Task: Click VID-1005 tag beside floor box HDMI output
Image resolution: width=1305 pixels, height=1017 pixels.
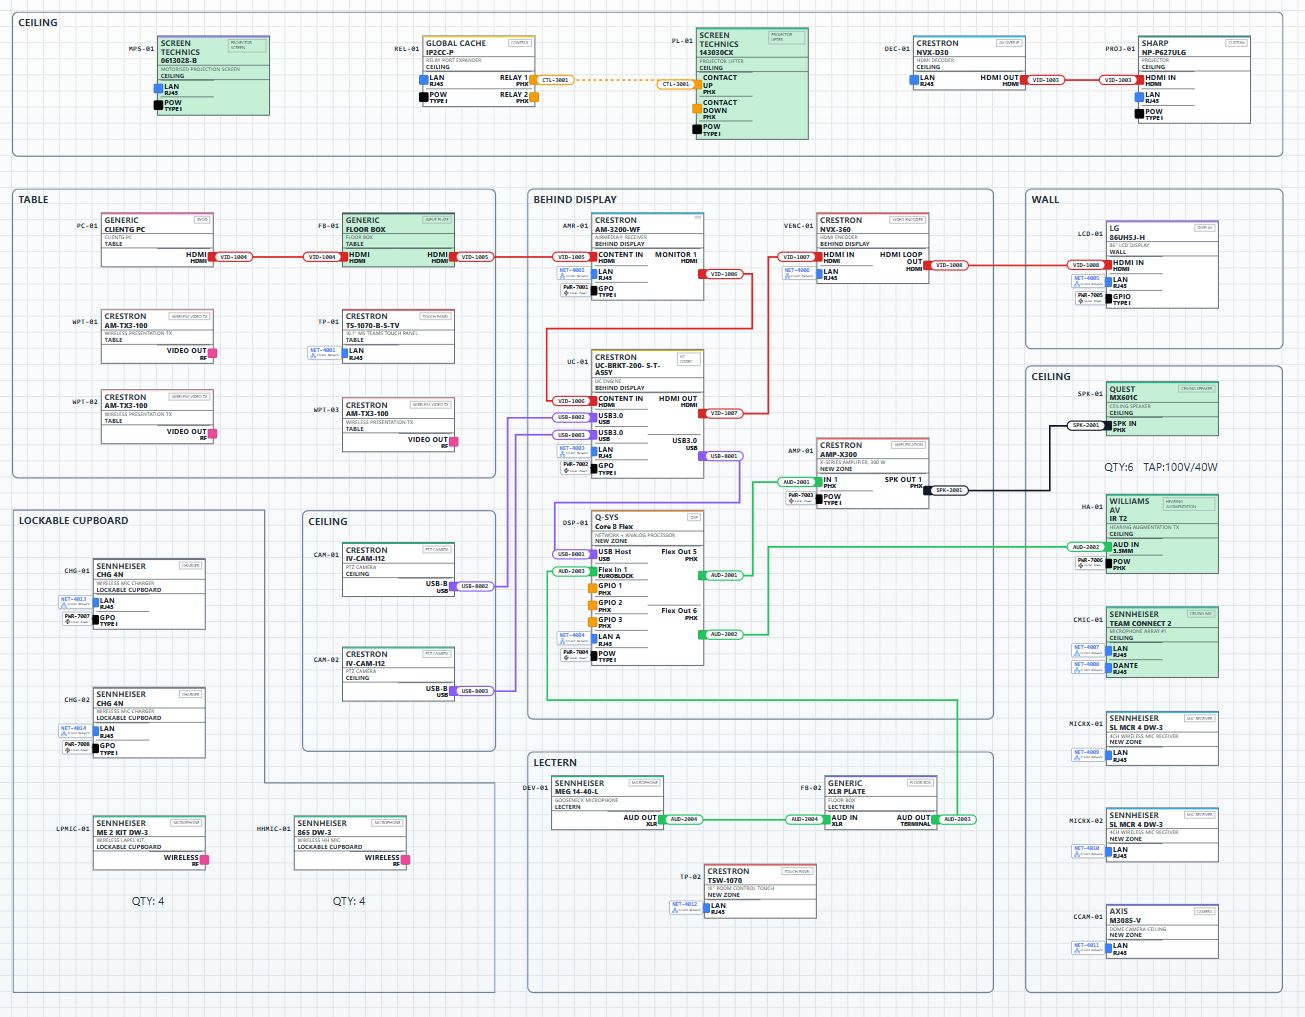Action: click(x=475, y=257)
